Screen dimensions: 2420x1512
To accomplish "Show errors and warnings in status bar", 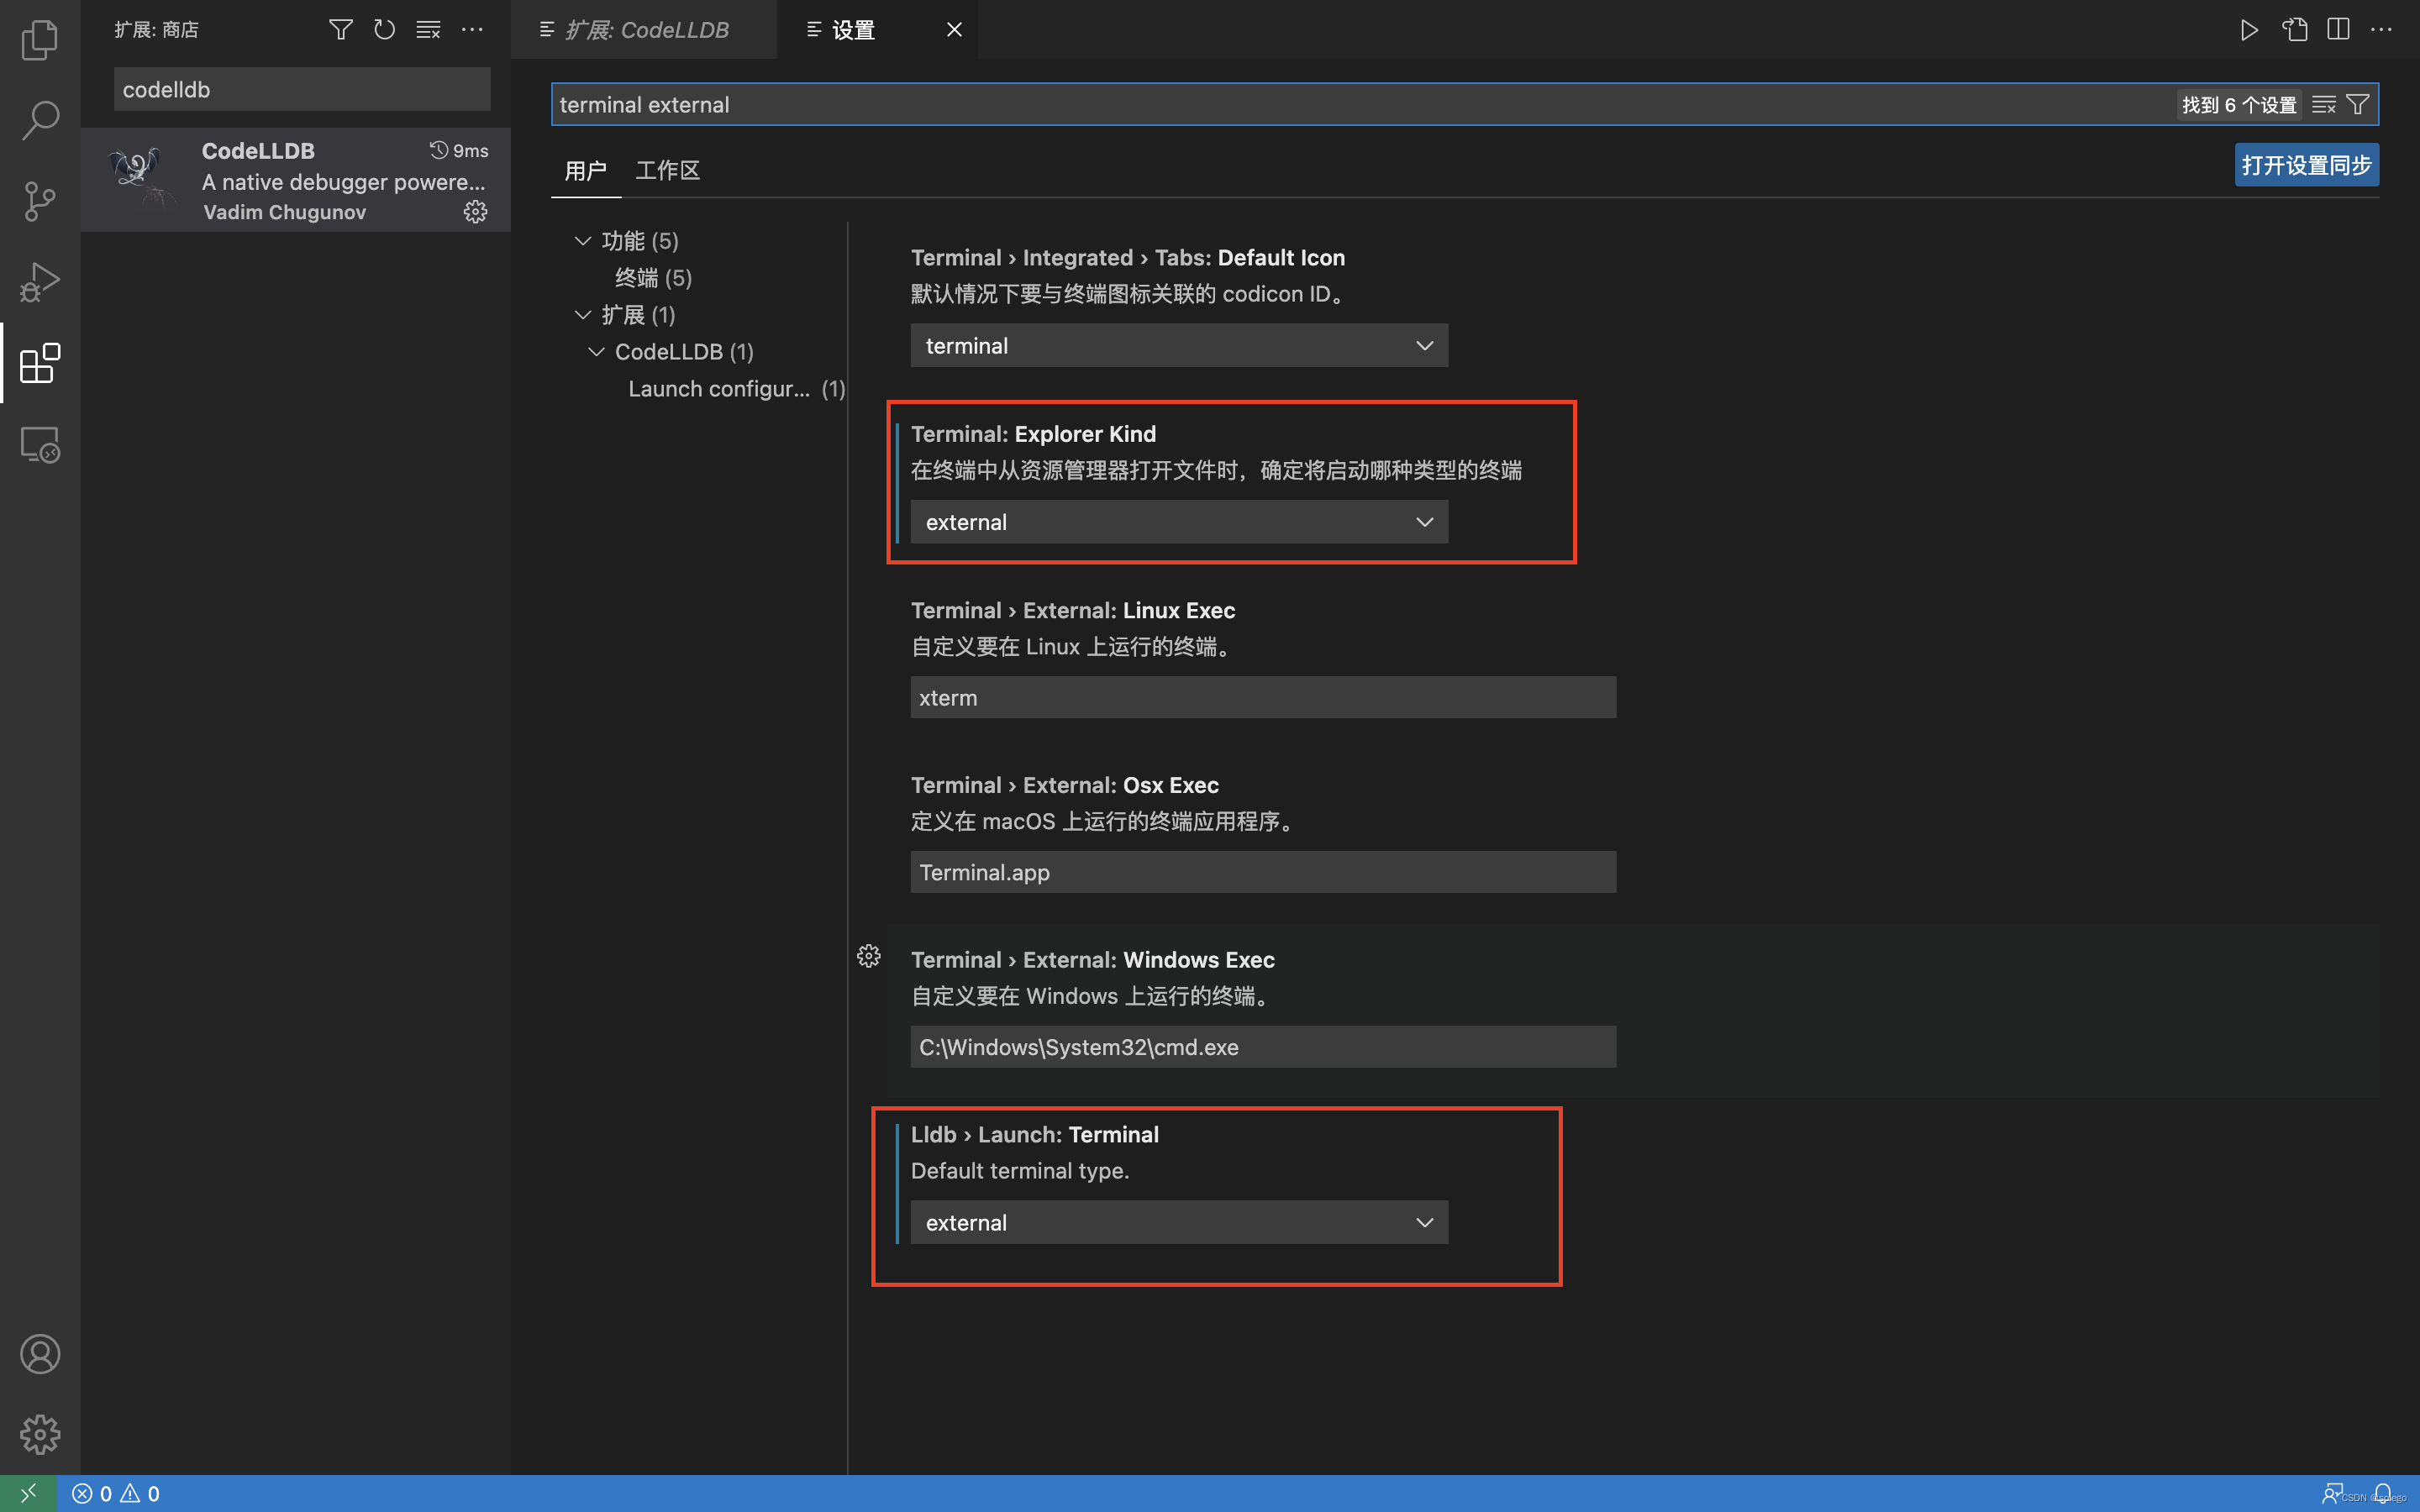I will click(x=116, y=1493).
